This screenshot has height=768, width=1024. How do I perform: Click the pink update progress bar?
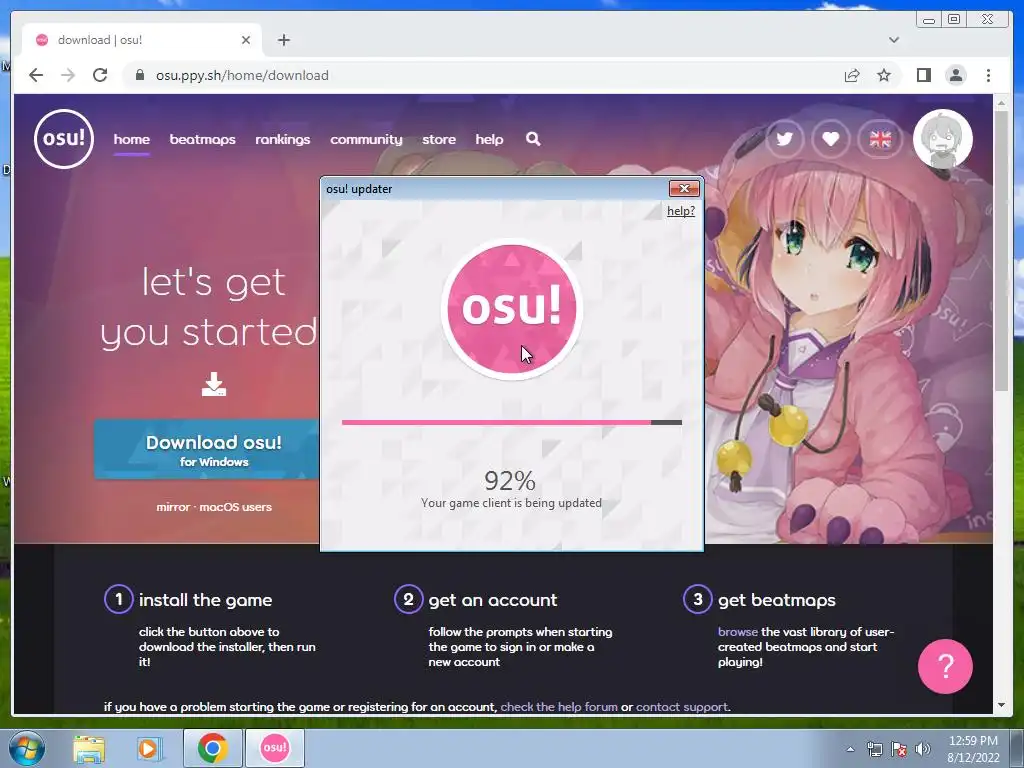(x=511, y=423)
